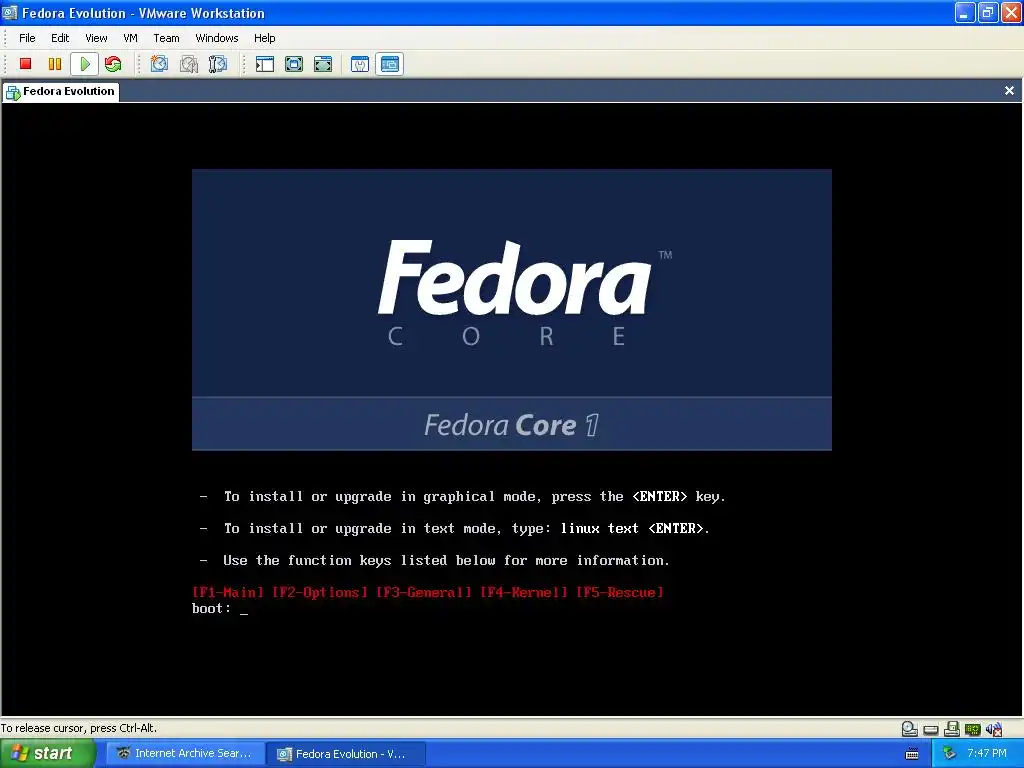Click the CD-ROM device icon in status bar

click(x=910, y=728)
